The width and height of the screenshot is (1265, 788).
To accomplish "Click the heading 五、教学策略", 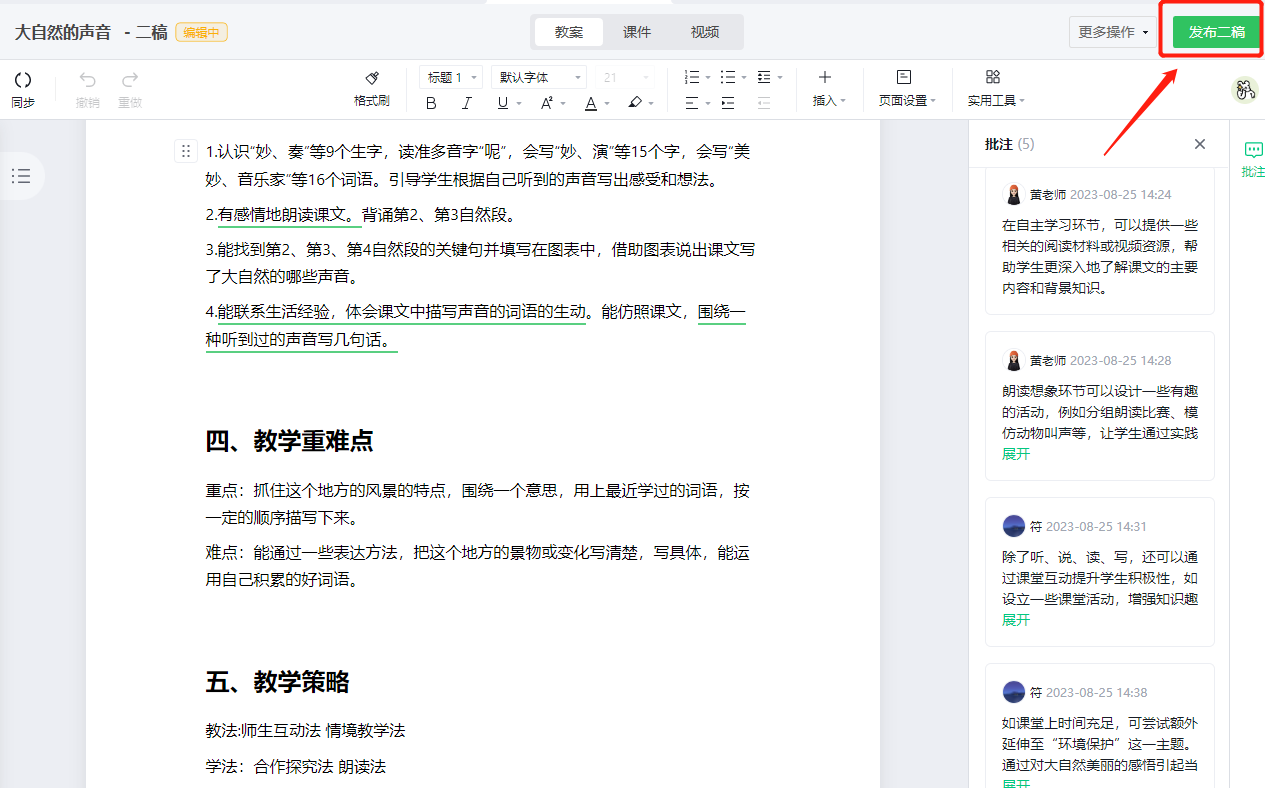I will 277,683.
